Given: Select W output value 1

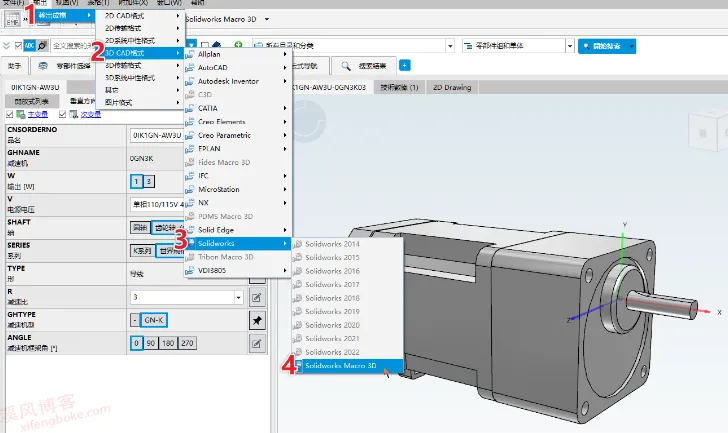Looking at the screenshot, I should (136, 181).
